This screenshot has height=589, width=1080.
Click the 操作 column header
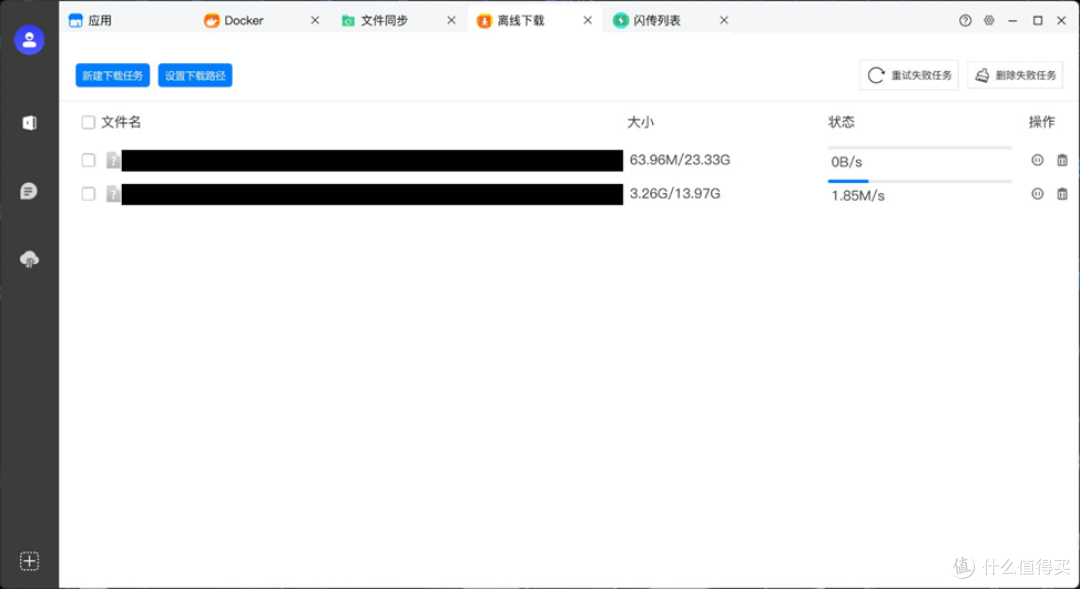pos(1041,123)
